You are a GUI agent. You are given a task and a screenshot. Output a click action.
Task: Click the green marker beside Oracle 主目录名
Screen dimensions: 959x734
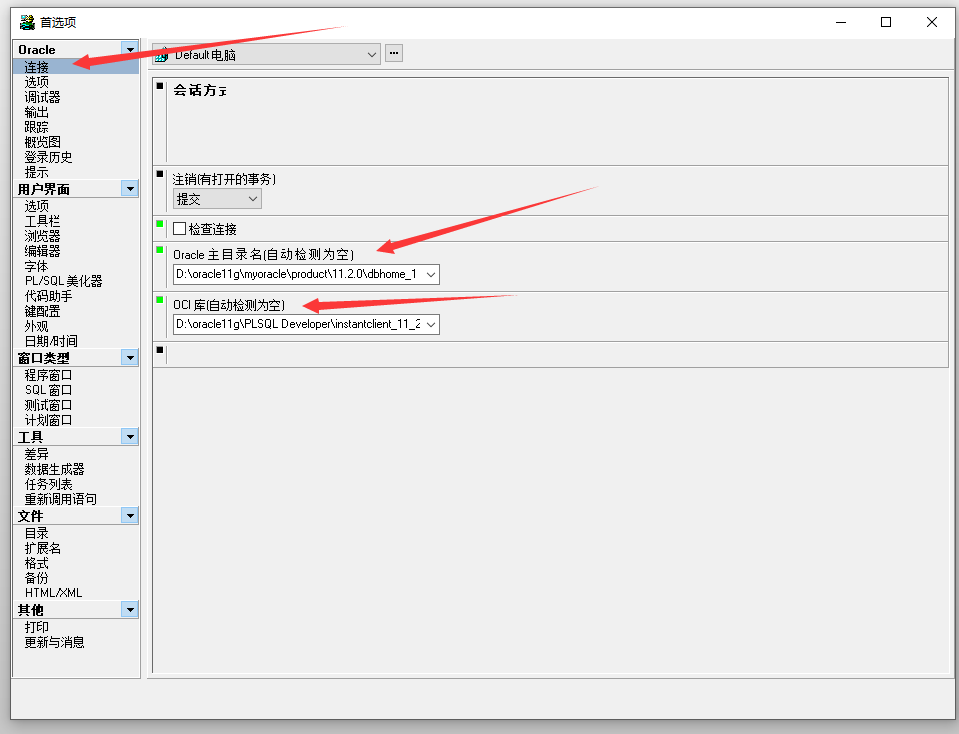click(160, 250)
